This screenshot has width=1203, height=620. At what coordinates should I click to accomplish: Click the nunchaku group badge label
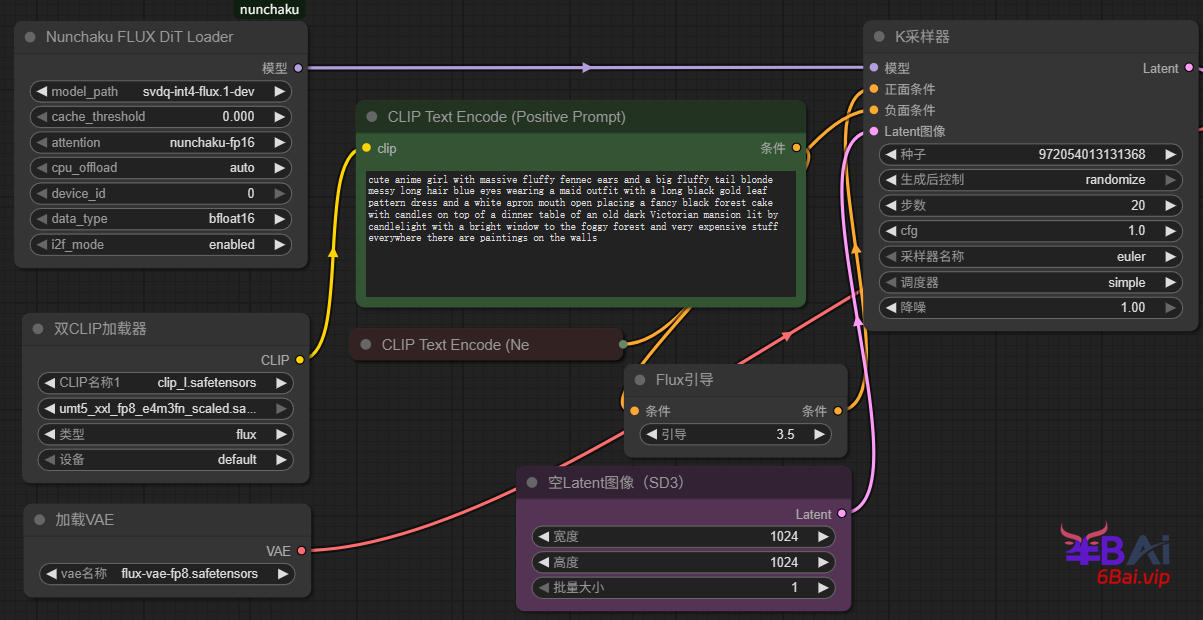(x=269, y=9)
